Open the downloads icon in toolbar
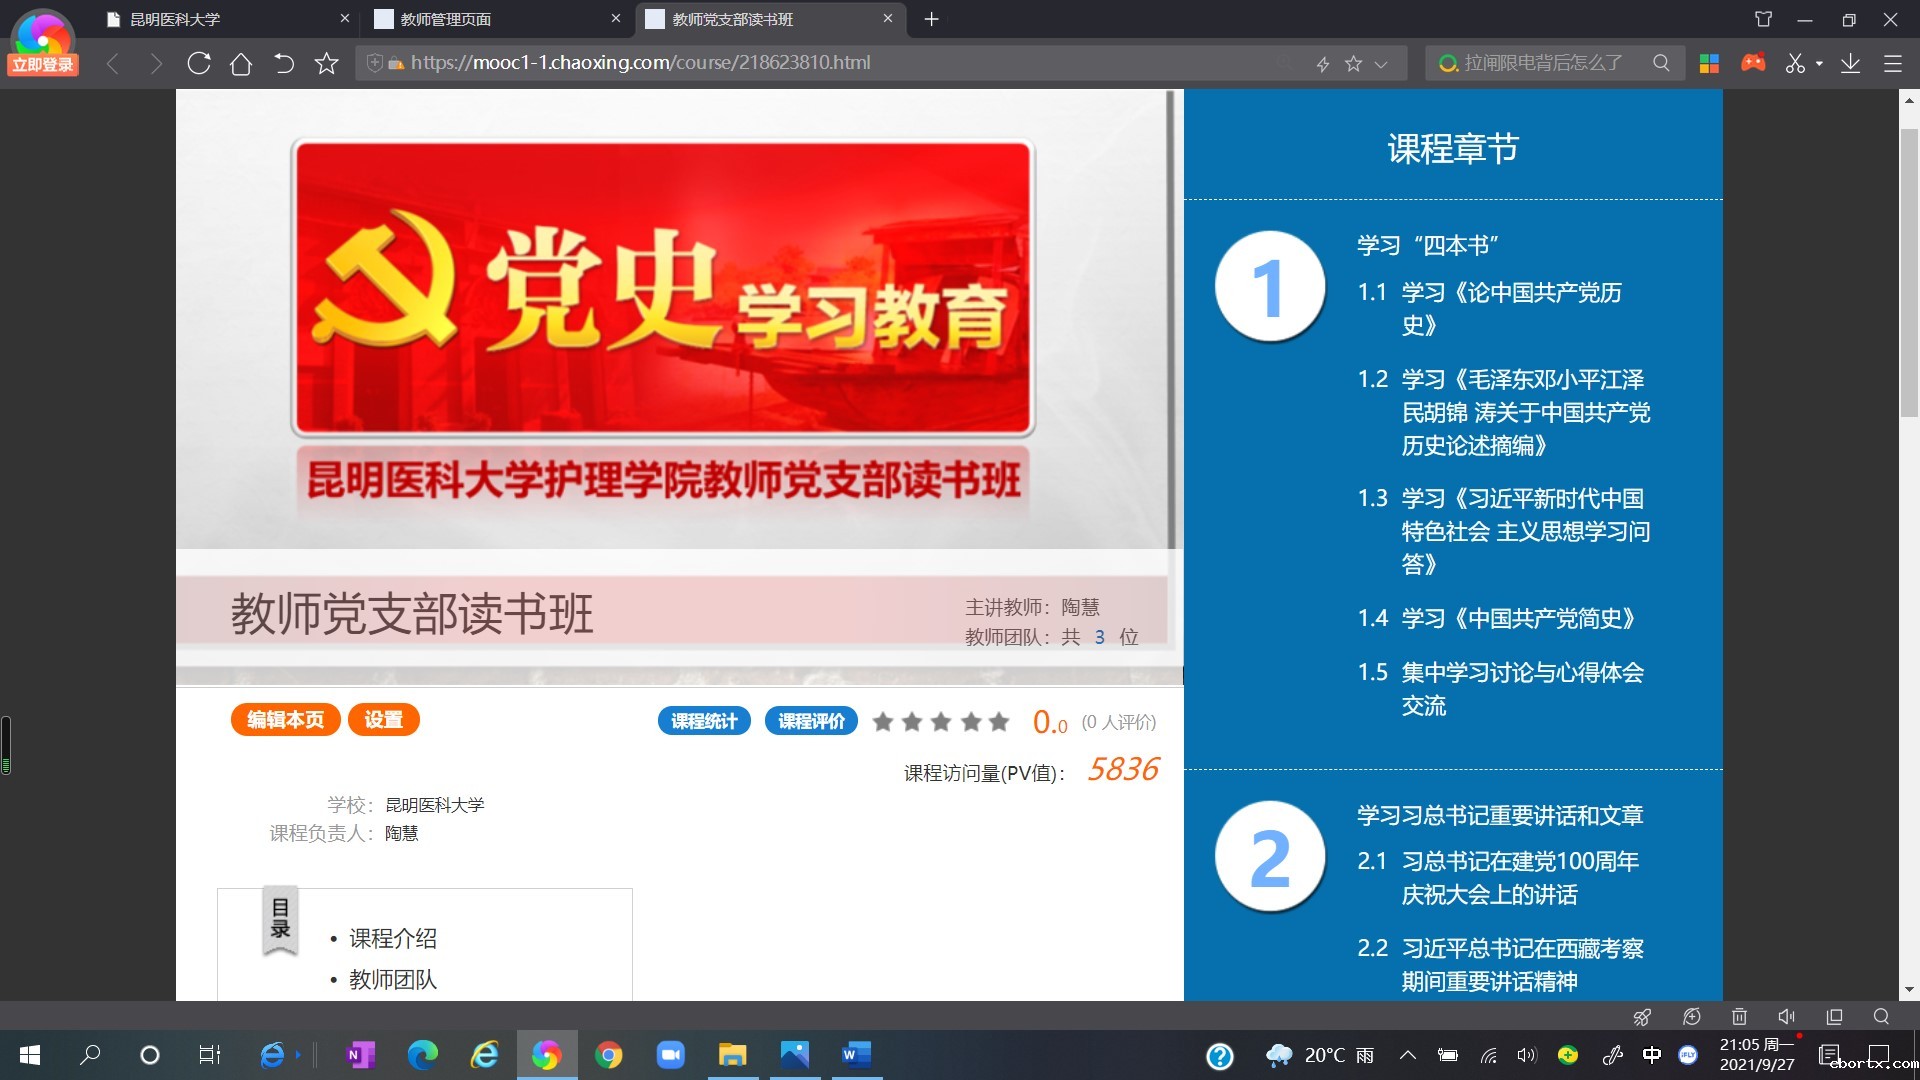This screenshot has width=1920, height=1080. (x=1851, y=63)
